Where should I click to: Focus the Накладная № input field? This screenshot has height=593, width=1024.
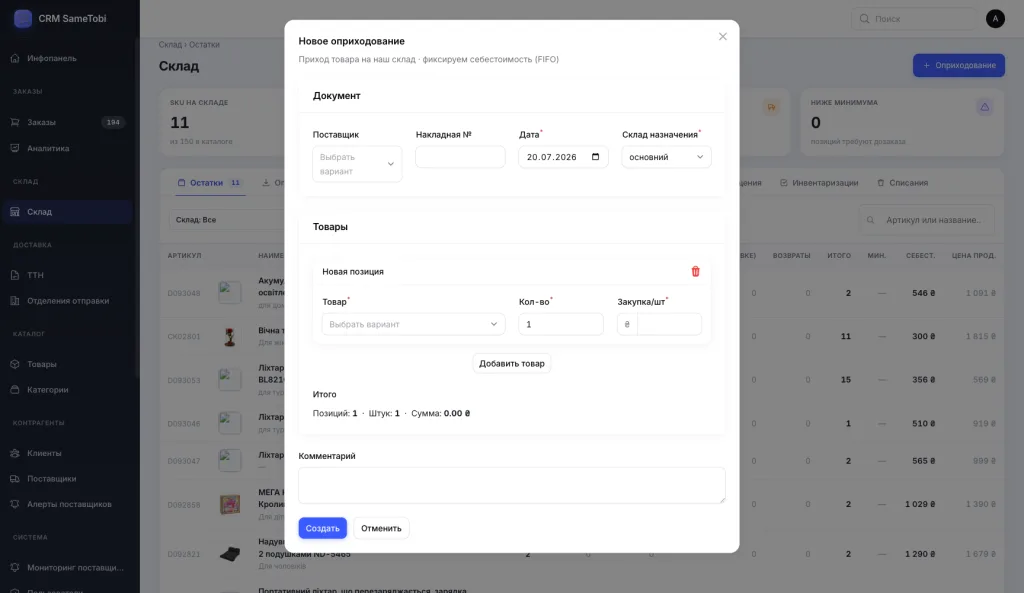(x=460, y=157)
